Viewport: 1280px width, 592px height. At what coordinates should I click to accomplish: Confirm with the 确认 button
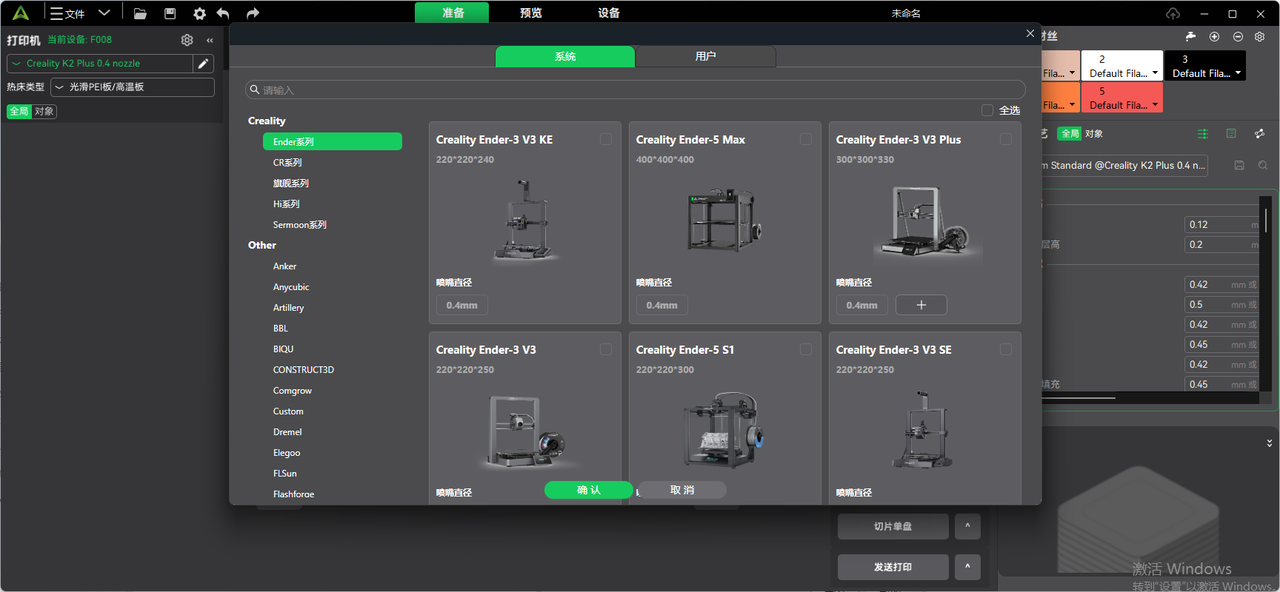pyautogui.click(x=589, y=490)
